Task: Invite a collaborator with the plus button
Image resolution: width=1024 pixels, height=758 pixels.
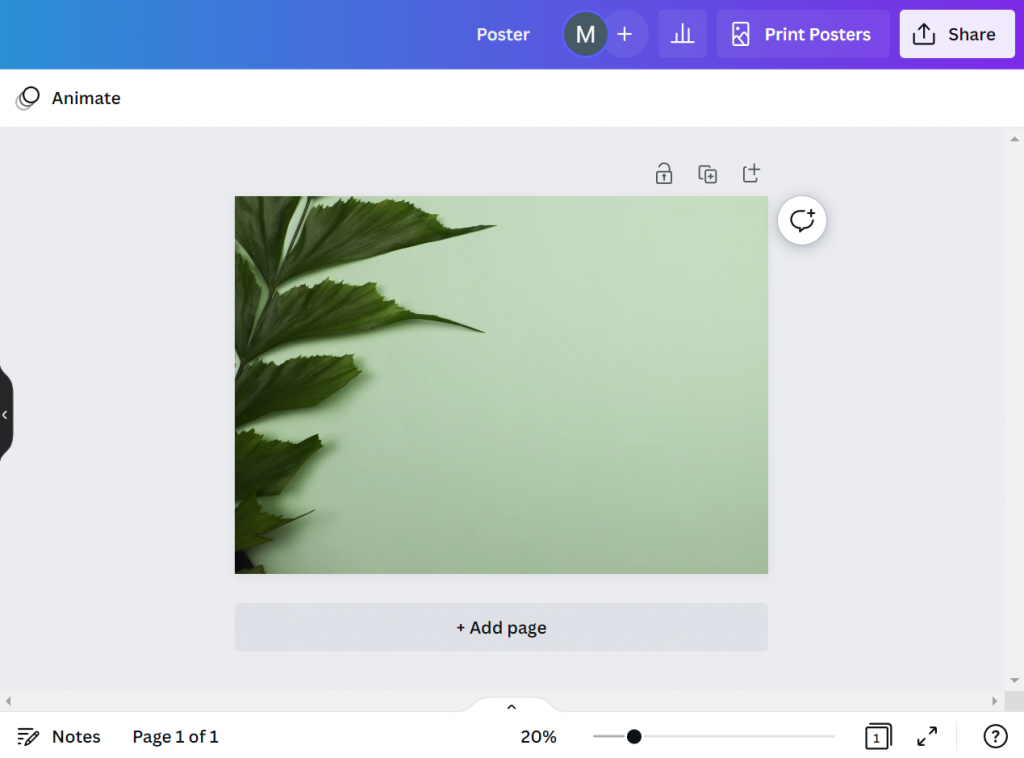Action: pyautogui.click(x=624, y=33)
